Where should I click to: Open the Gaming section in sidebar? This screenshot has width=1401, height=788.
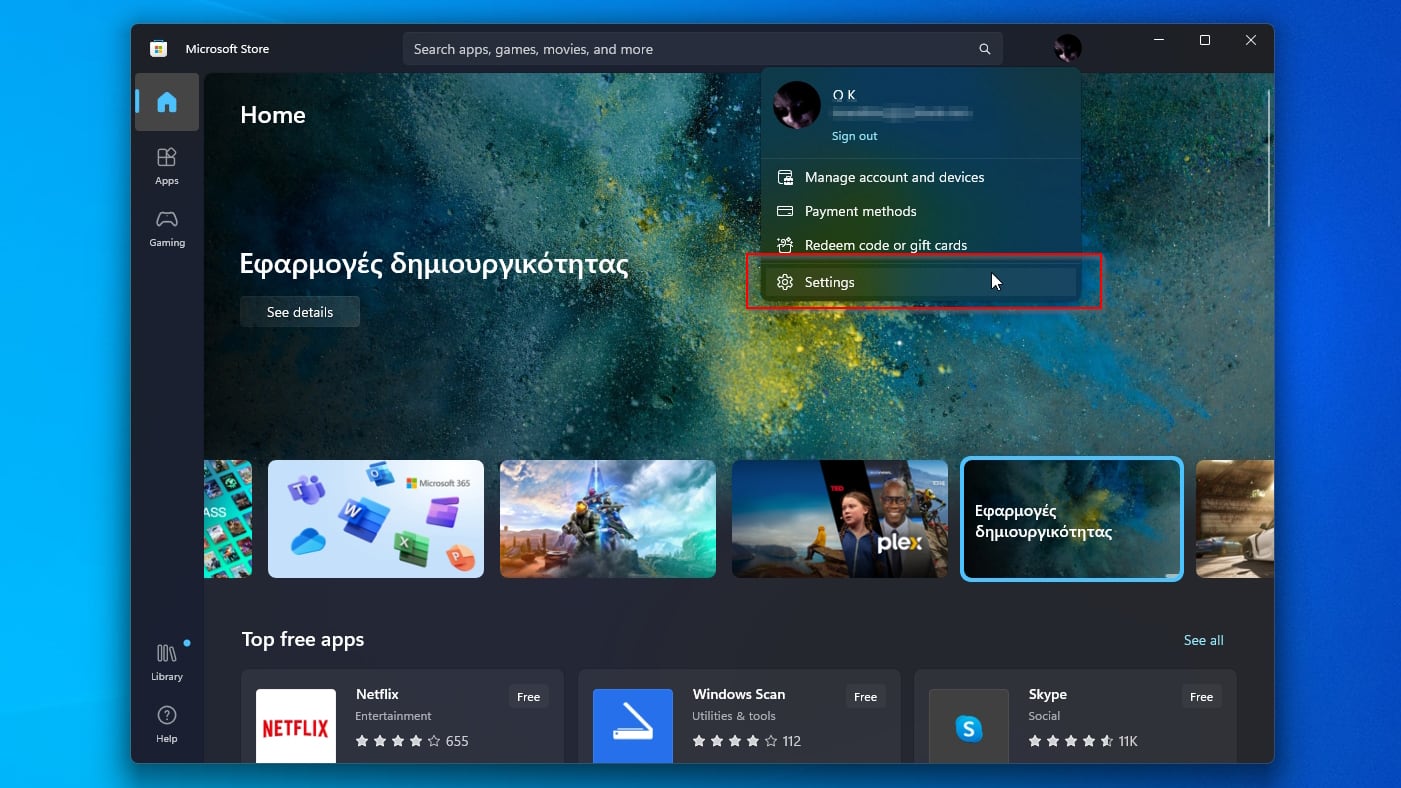click(167, 228)
